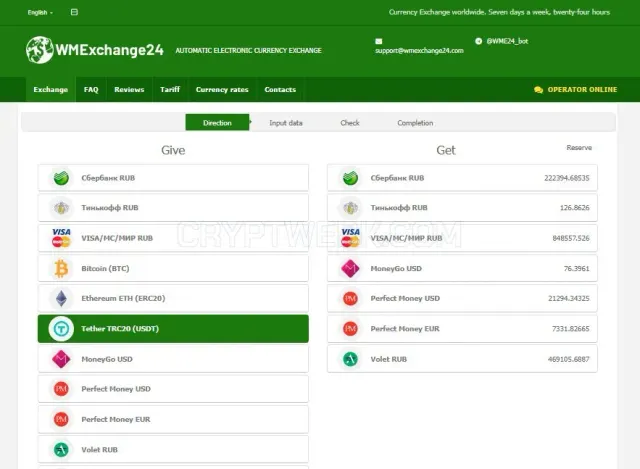Click the reserve value 848557.526
This screenshot has height=469, width=640.
[571, 238]
